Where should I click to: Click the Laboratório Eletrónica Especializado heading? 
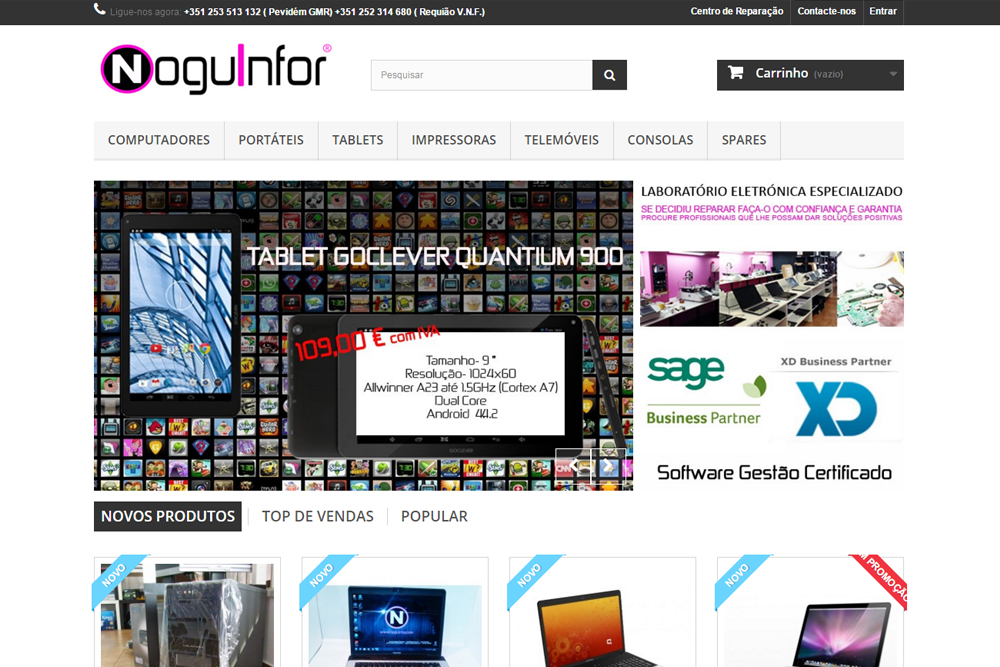click(772, 191)
